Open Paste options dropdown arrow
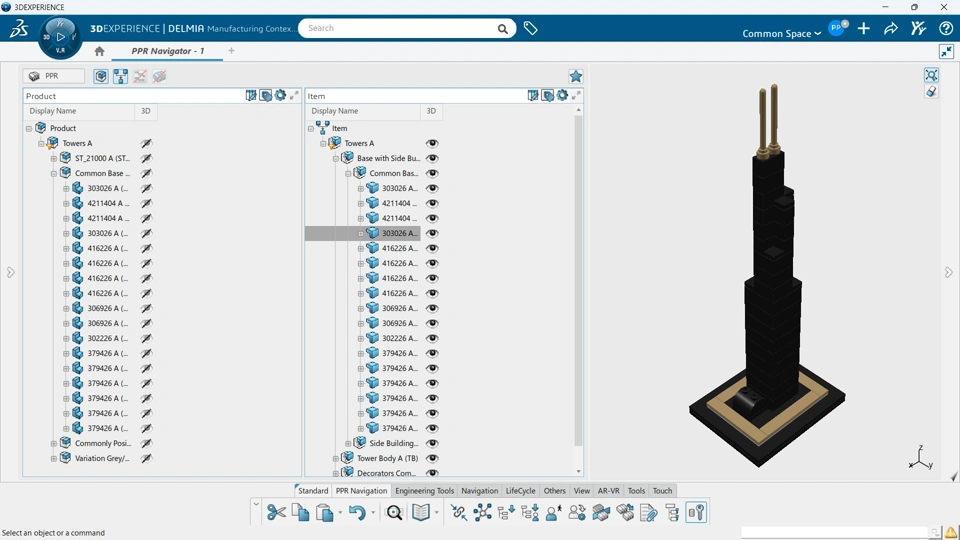960x540 pixels. click(x=340, y=512)
